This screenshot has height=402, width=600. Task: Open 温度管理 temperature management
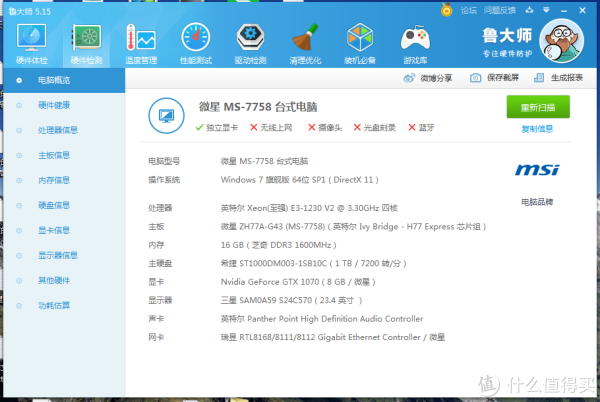(141, 43)
